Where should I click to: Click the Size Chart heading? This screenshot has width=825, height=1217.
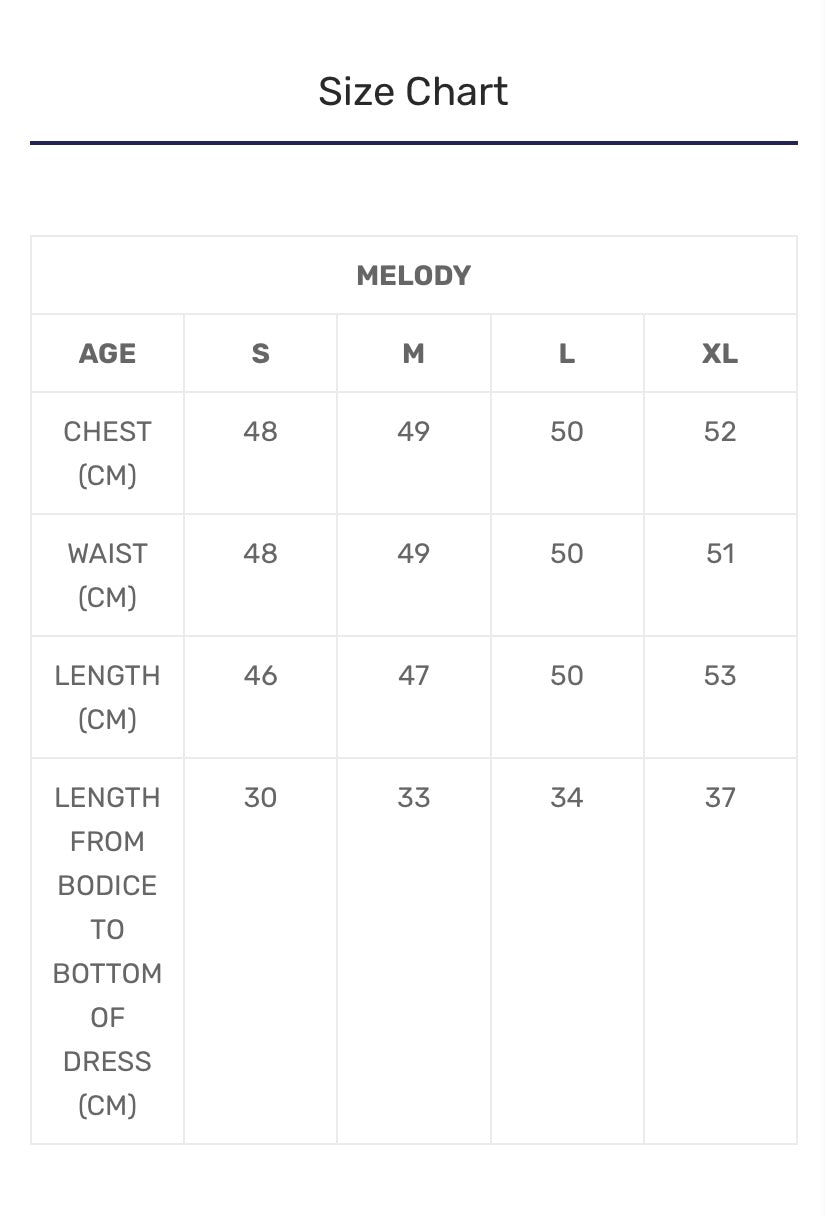413,92
